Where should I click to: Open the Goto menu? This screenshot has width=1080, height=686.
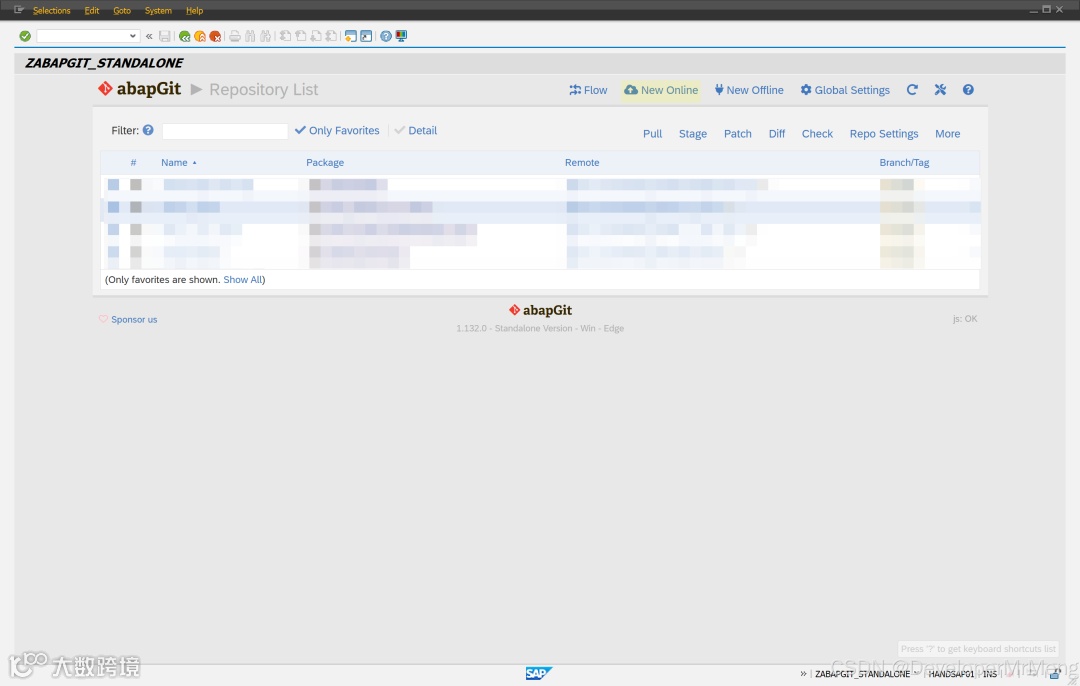[x=122, y=10]
